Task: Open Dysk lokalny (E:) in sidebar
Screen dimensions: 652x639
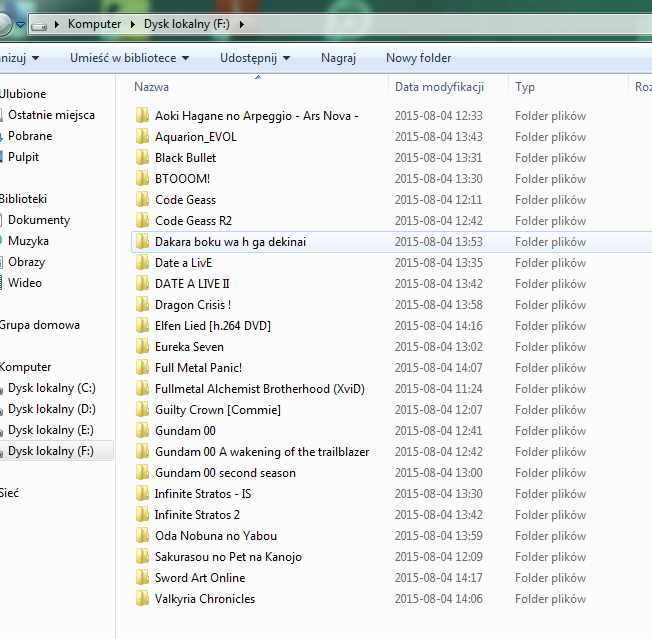Action: (x=51, y=430)
